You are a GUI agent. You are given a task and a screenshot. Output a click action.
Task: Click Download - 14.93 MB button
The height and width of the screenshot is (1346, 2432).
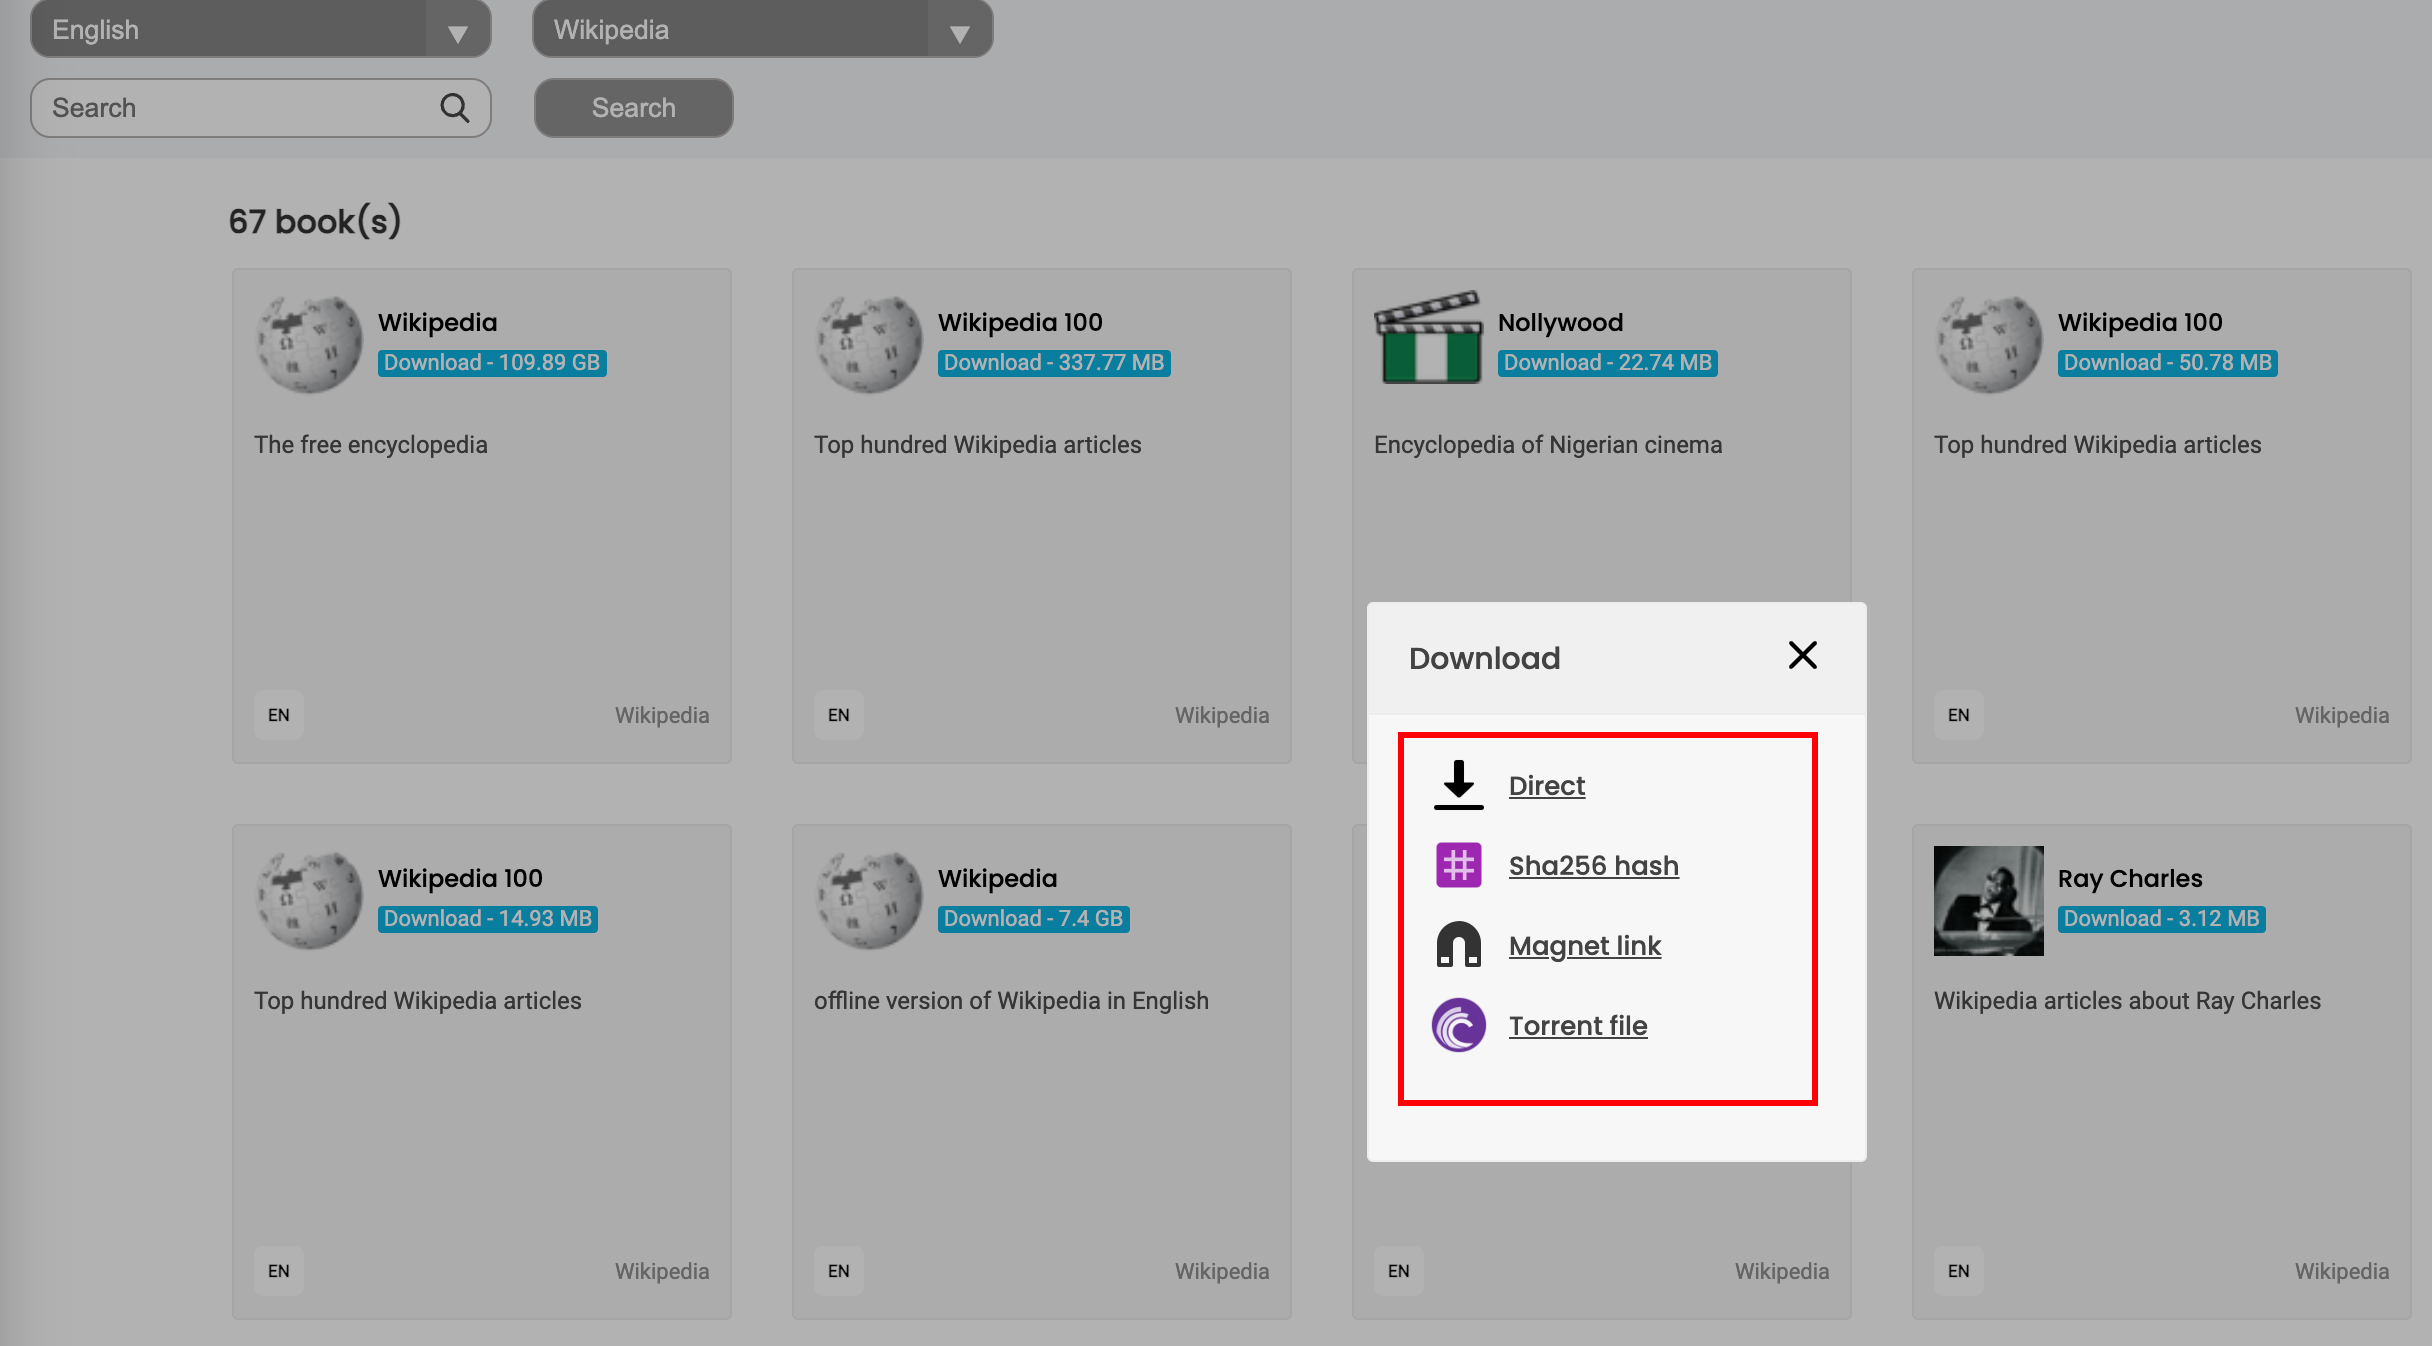(488, 919)
